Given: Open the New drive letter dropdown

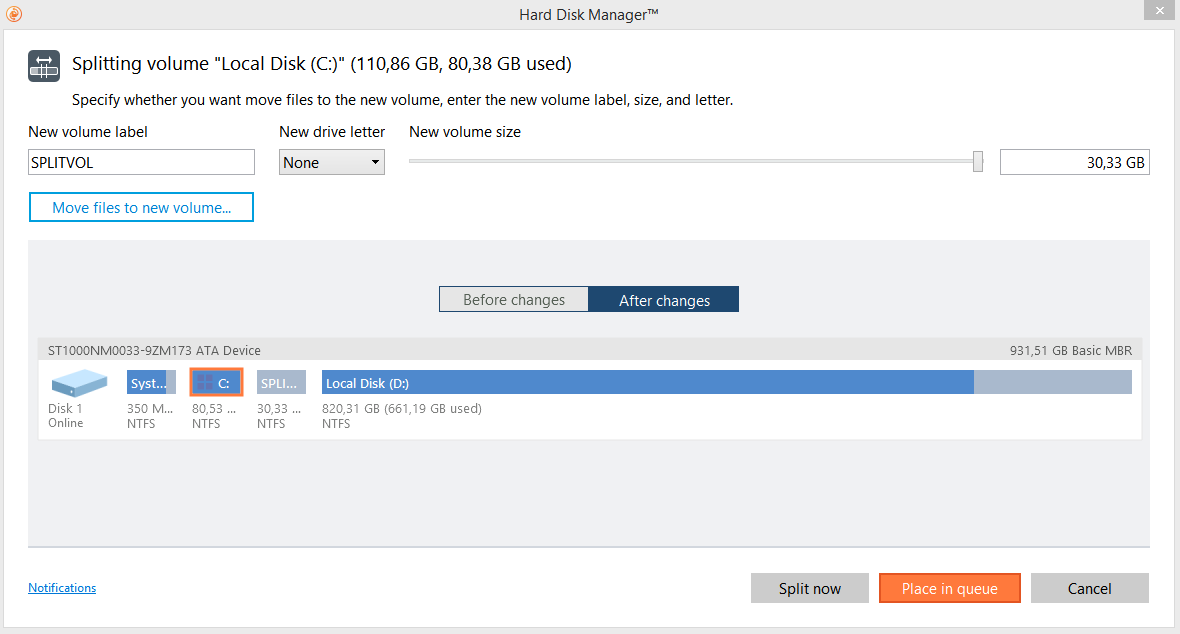Looking at the screenshot, I should tap(332, 162).
